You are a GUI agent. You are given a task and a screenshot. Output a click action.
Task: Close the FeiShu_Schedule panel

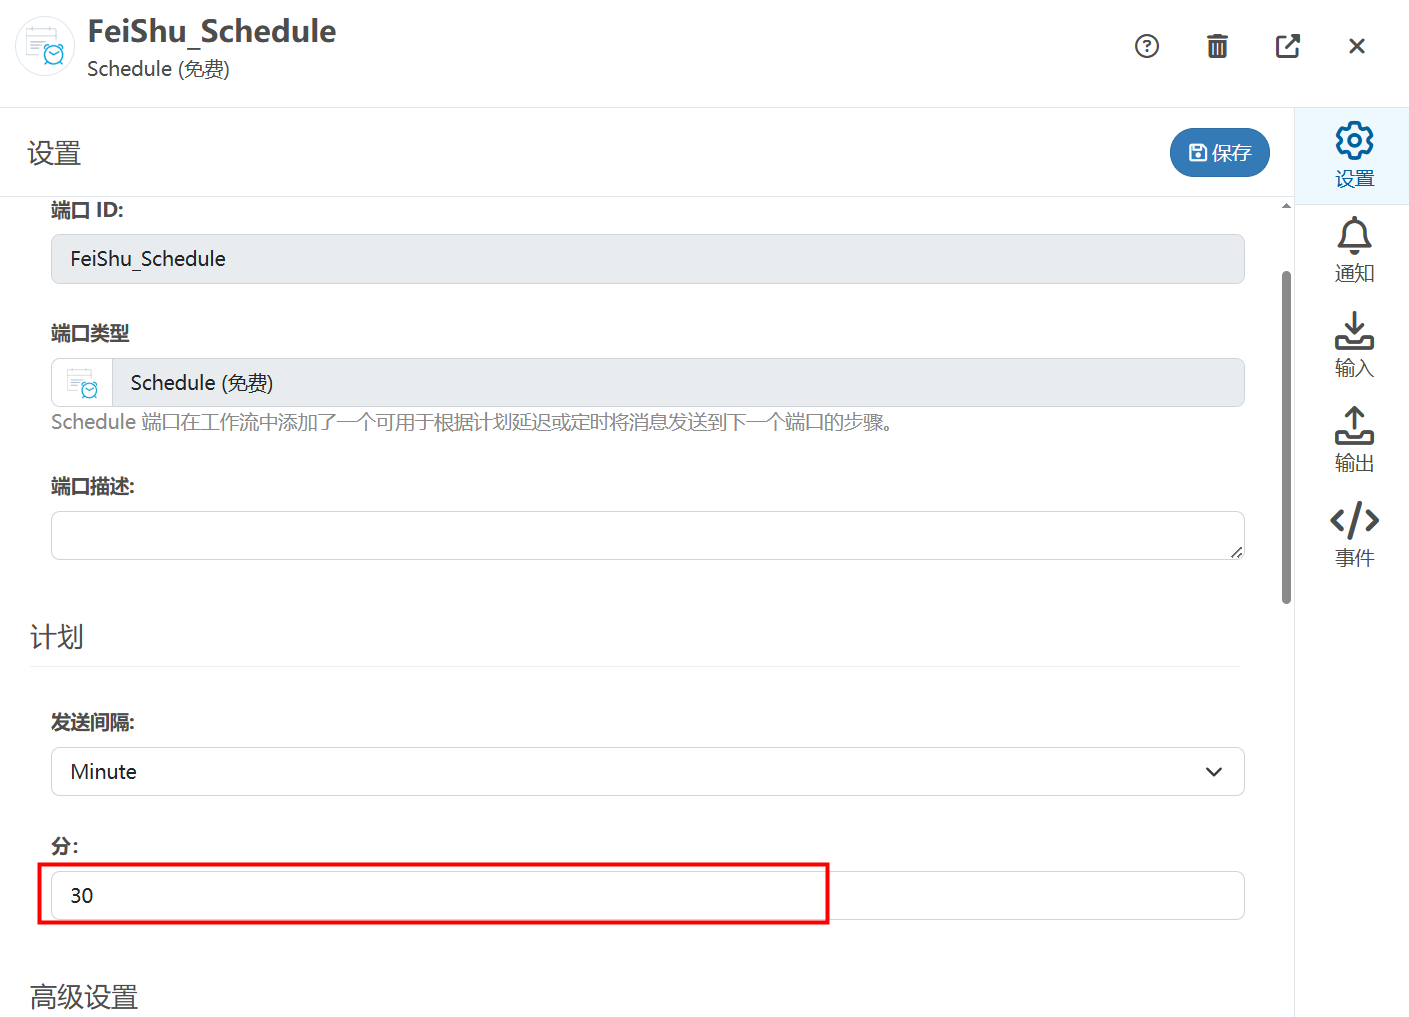click(x=1356, y=46)
